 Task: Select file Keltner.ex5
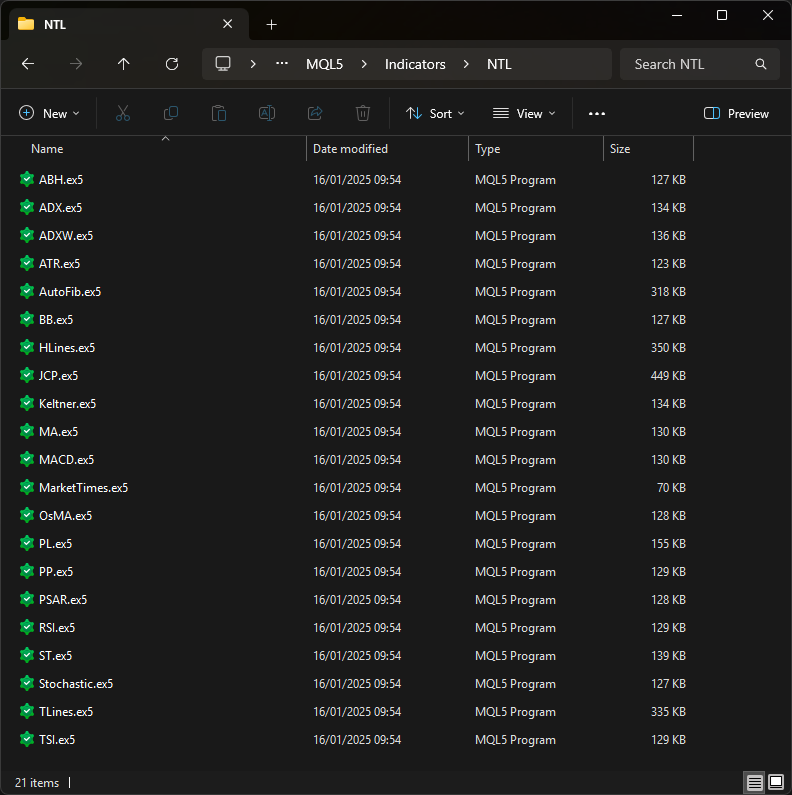pyautogui.click(x=67, y=404)
